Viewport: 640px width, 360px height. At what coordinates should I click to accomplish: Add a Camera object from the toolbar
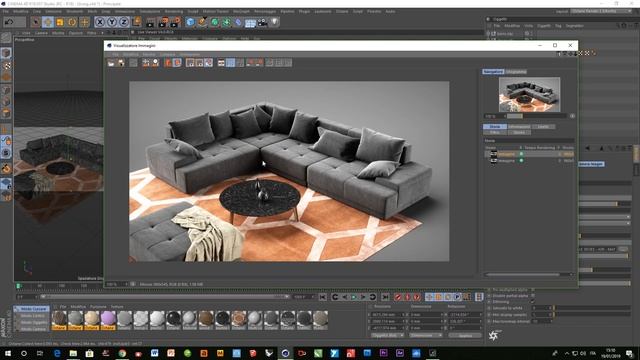tap(262, 22)
